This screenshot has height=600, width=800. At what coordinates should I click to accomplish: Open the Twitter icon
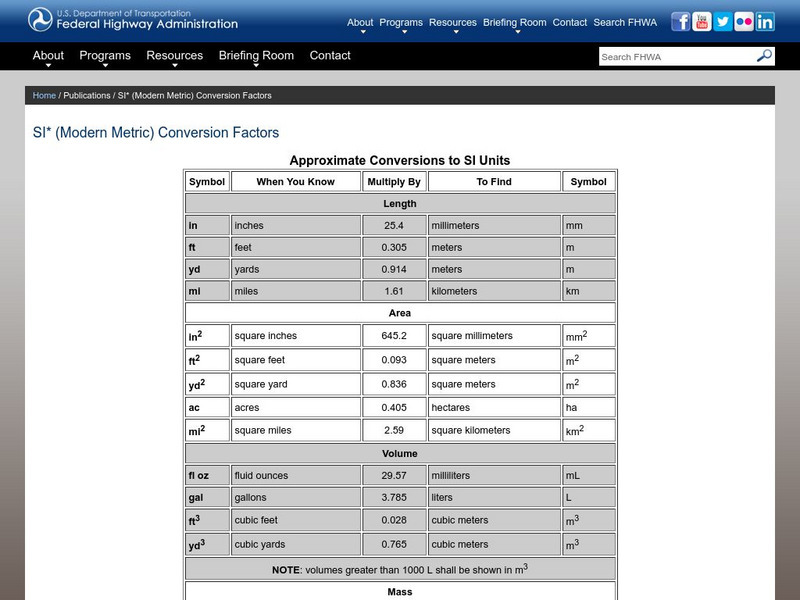(722, 22)
